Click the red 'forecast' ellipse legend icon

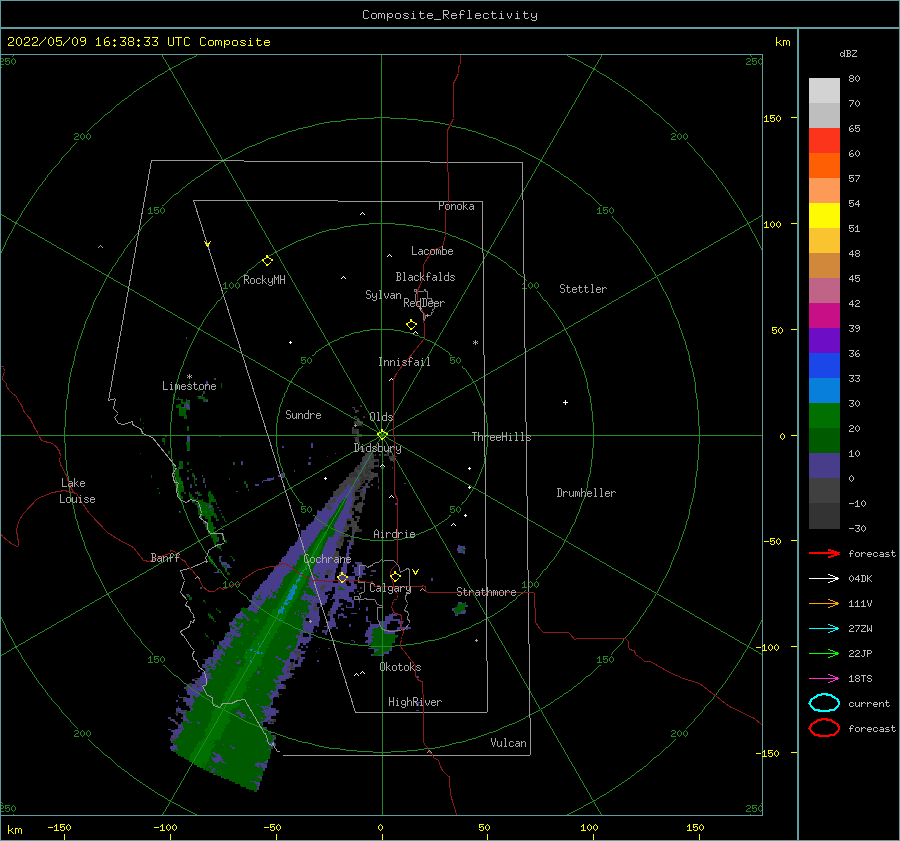pos(824,728)
